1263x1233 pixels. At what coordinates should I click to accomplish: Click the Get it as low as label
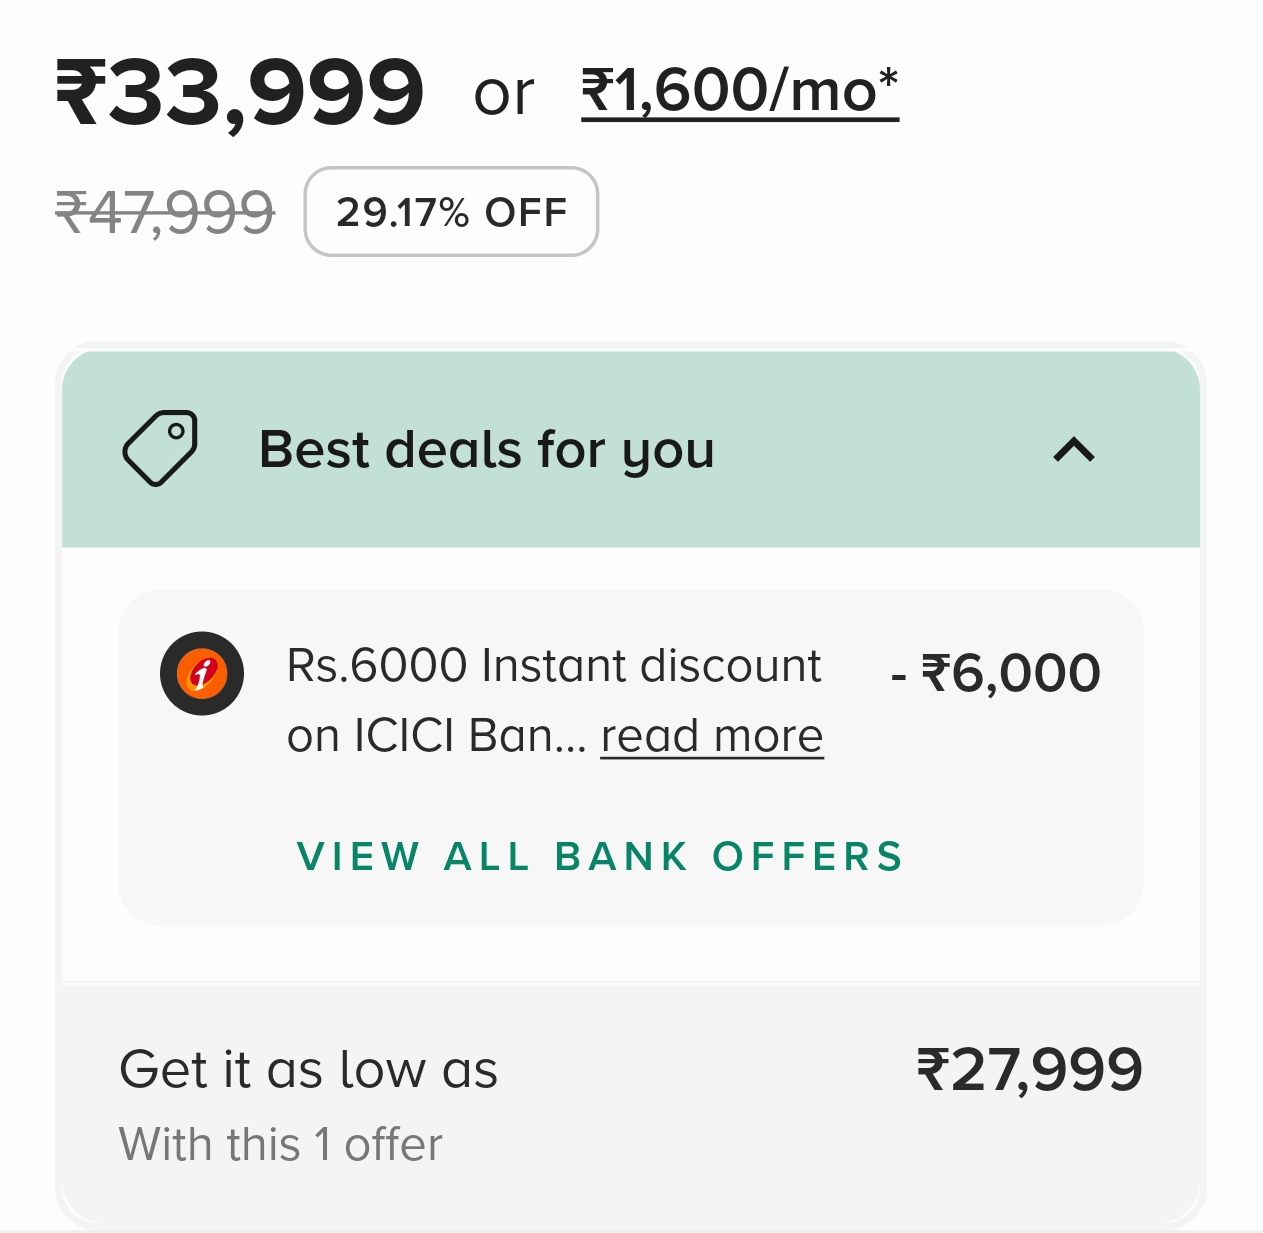click(x=308, y=1070)
